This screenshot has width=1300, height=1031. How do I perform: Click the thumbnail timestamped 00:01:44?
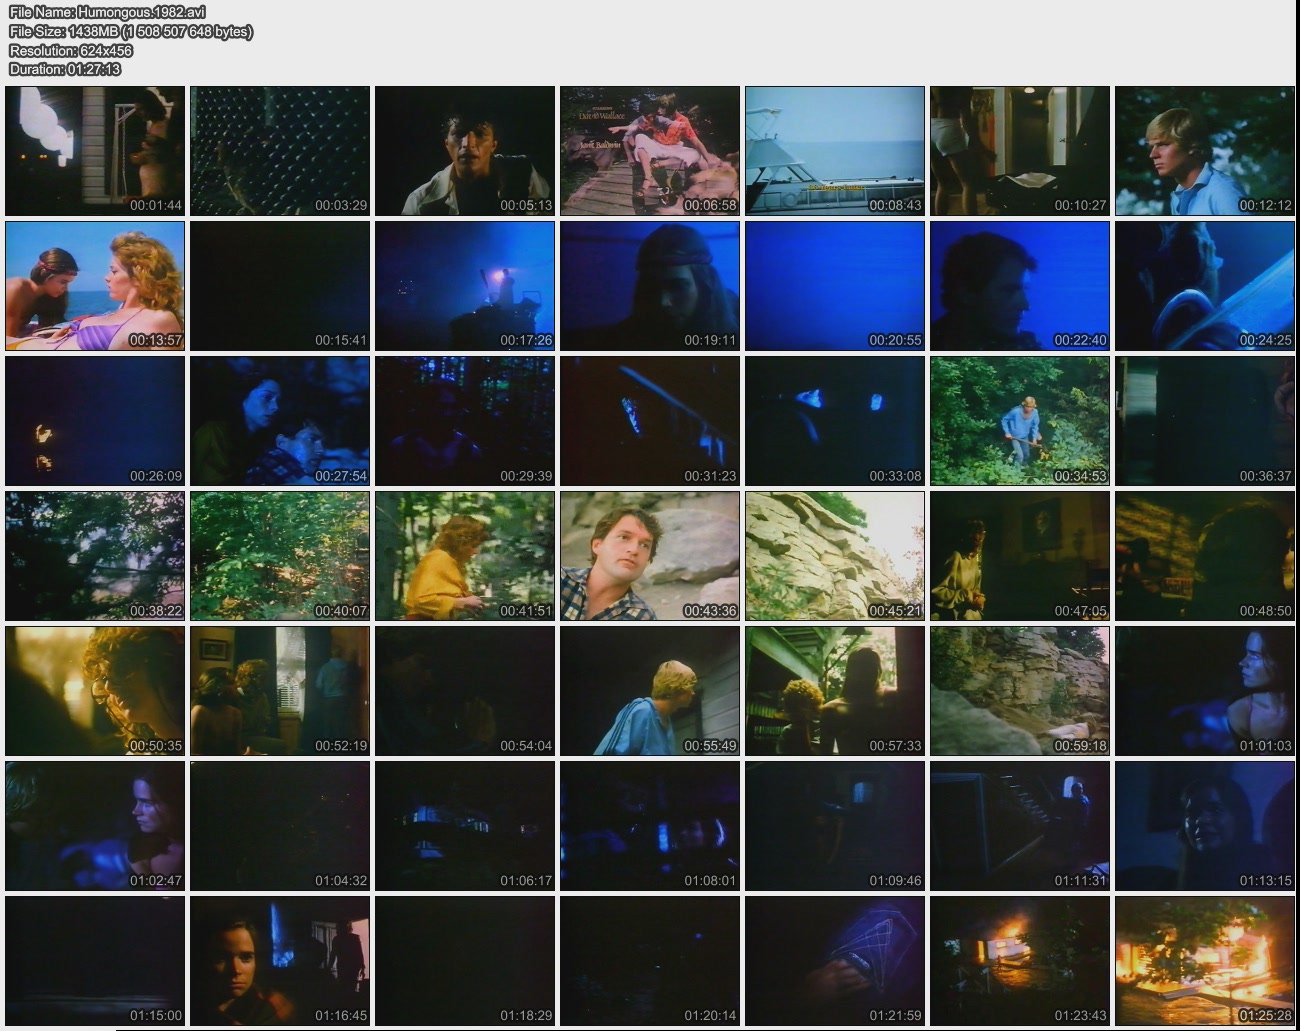pyautogui.click(x=95, y=151)
